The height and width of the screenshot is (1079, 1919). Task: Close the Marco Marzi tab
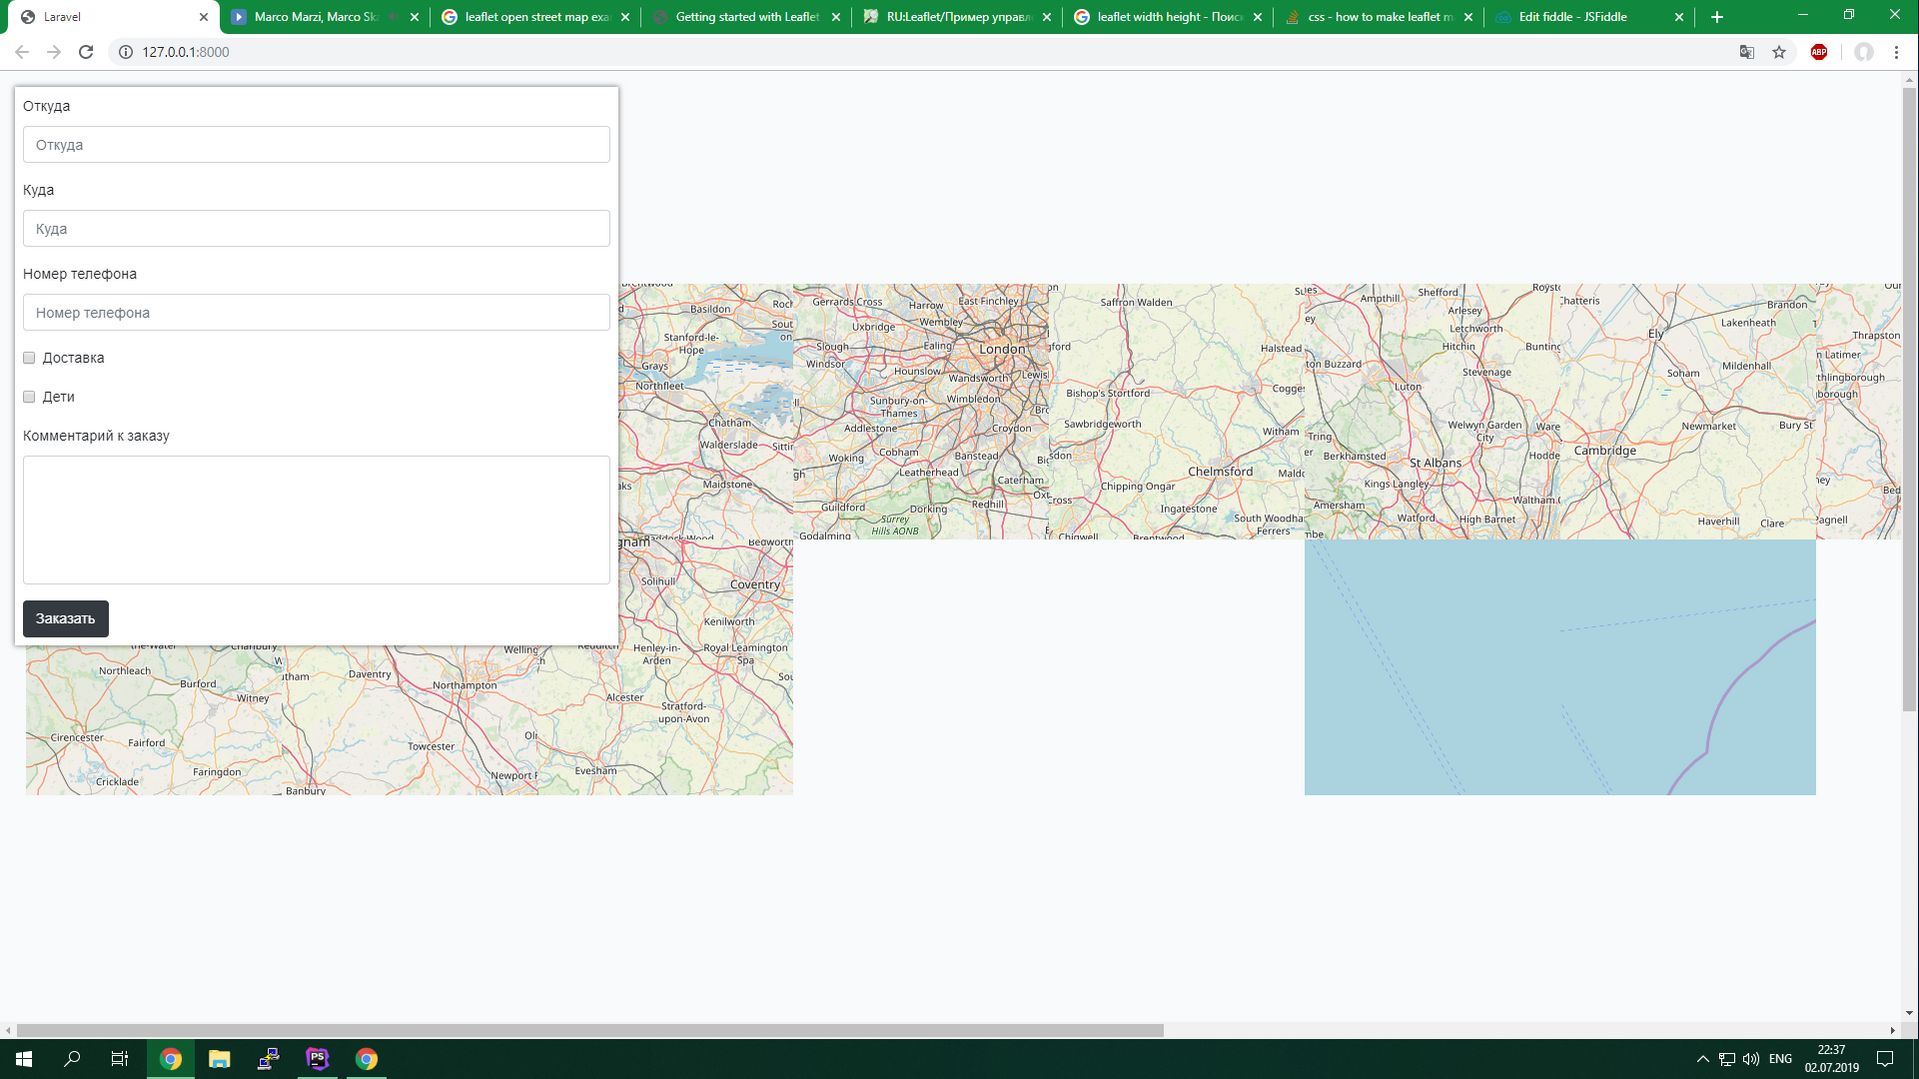414,17
